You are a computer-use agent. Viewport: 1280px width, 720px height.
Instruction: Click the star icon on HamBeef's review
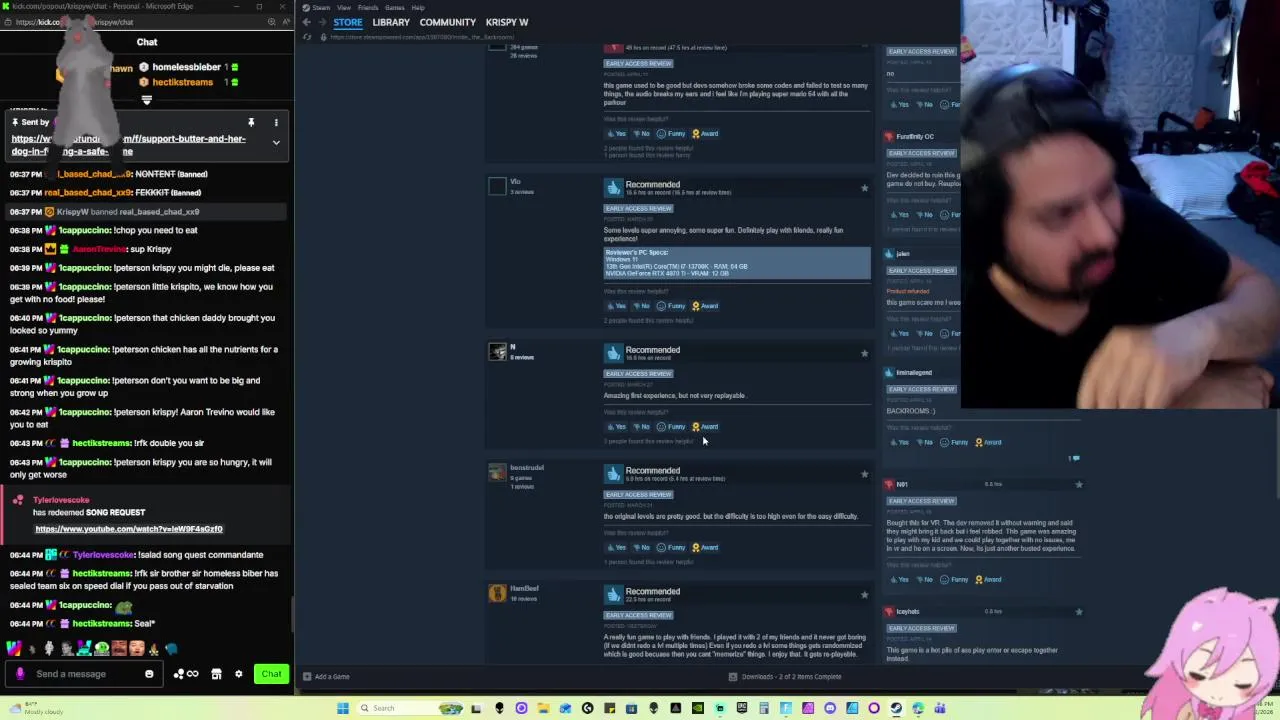coord(865,595)
